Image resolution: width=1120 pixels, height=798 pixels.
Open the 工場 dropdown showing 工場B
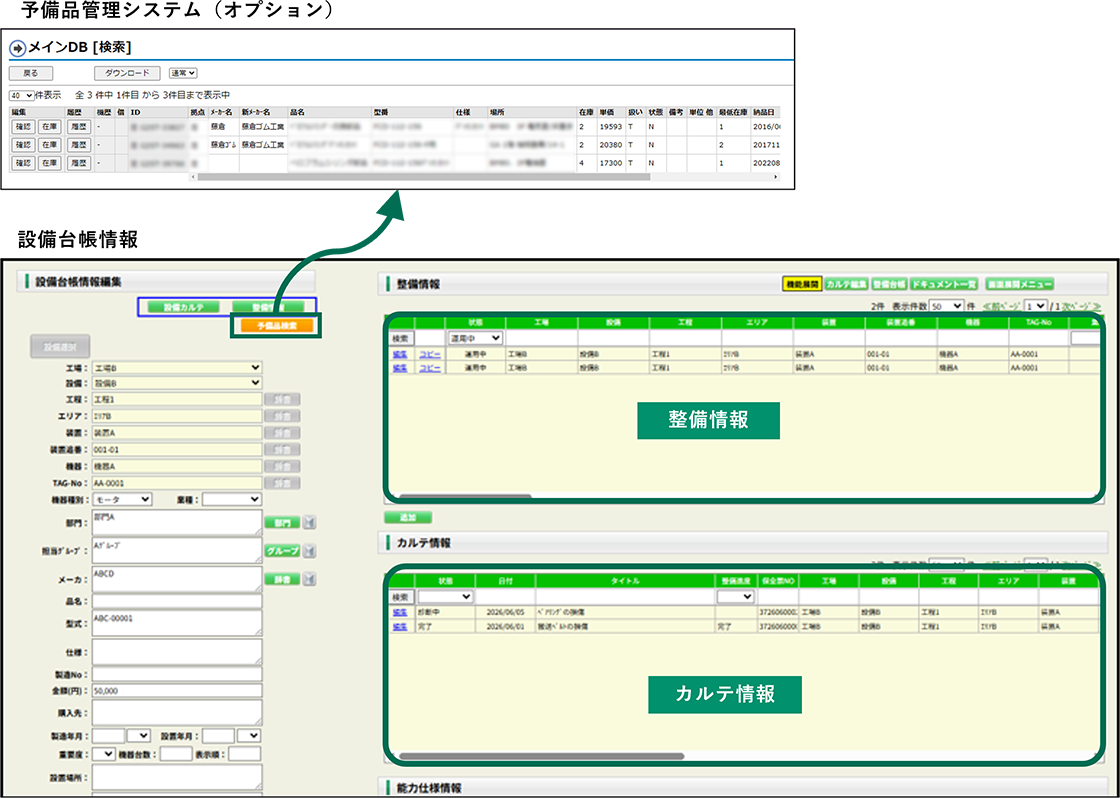(176, 367)
